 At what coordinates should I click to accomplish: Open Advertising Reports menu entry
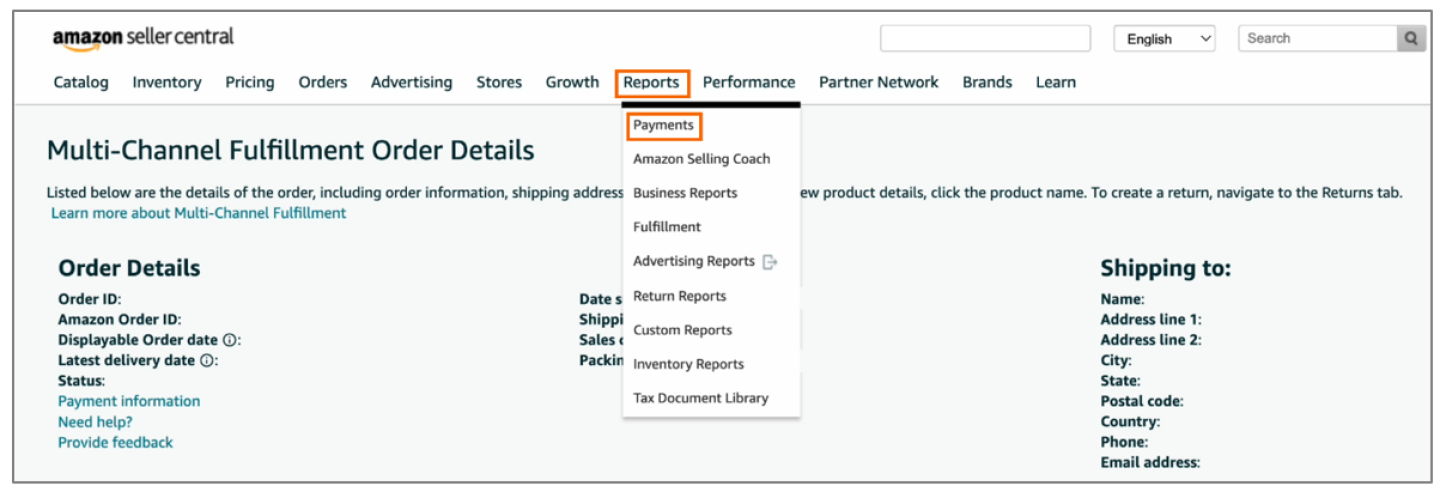point(694,261)
